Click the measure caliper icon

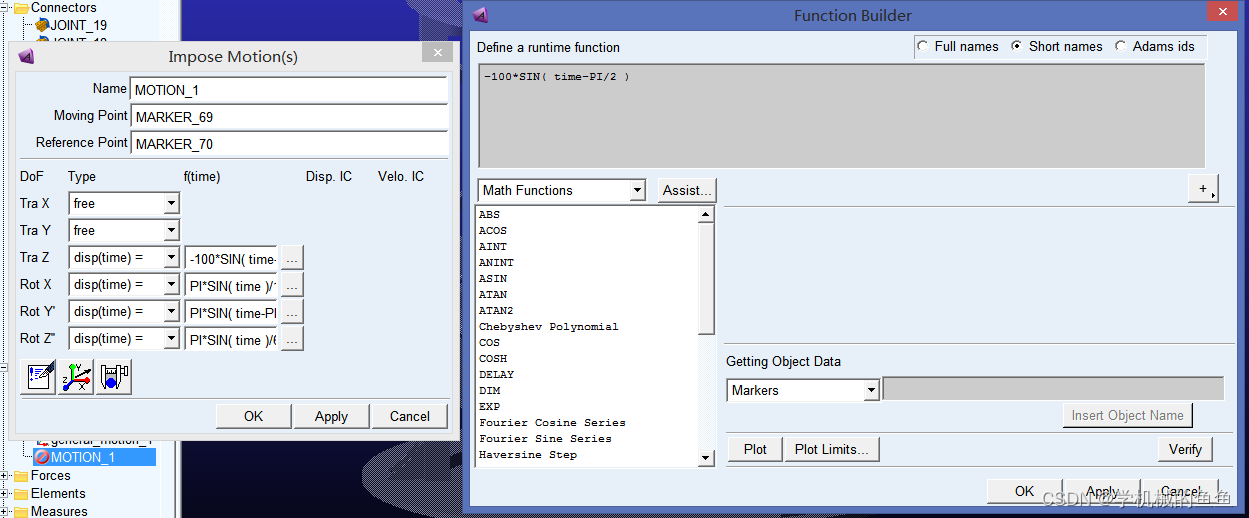(x=114, y=377)
